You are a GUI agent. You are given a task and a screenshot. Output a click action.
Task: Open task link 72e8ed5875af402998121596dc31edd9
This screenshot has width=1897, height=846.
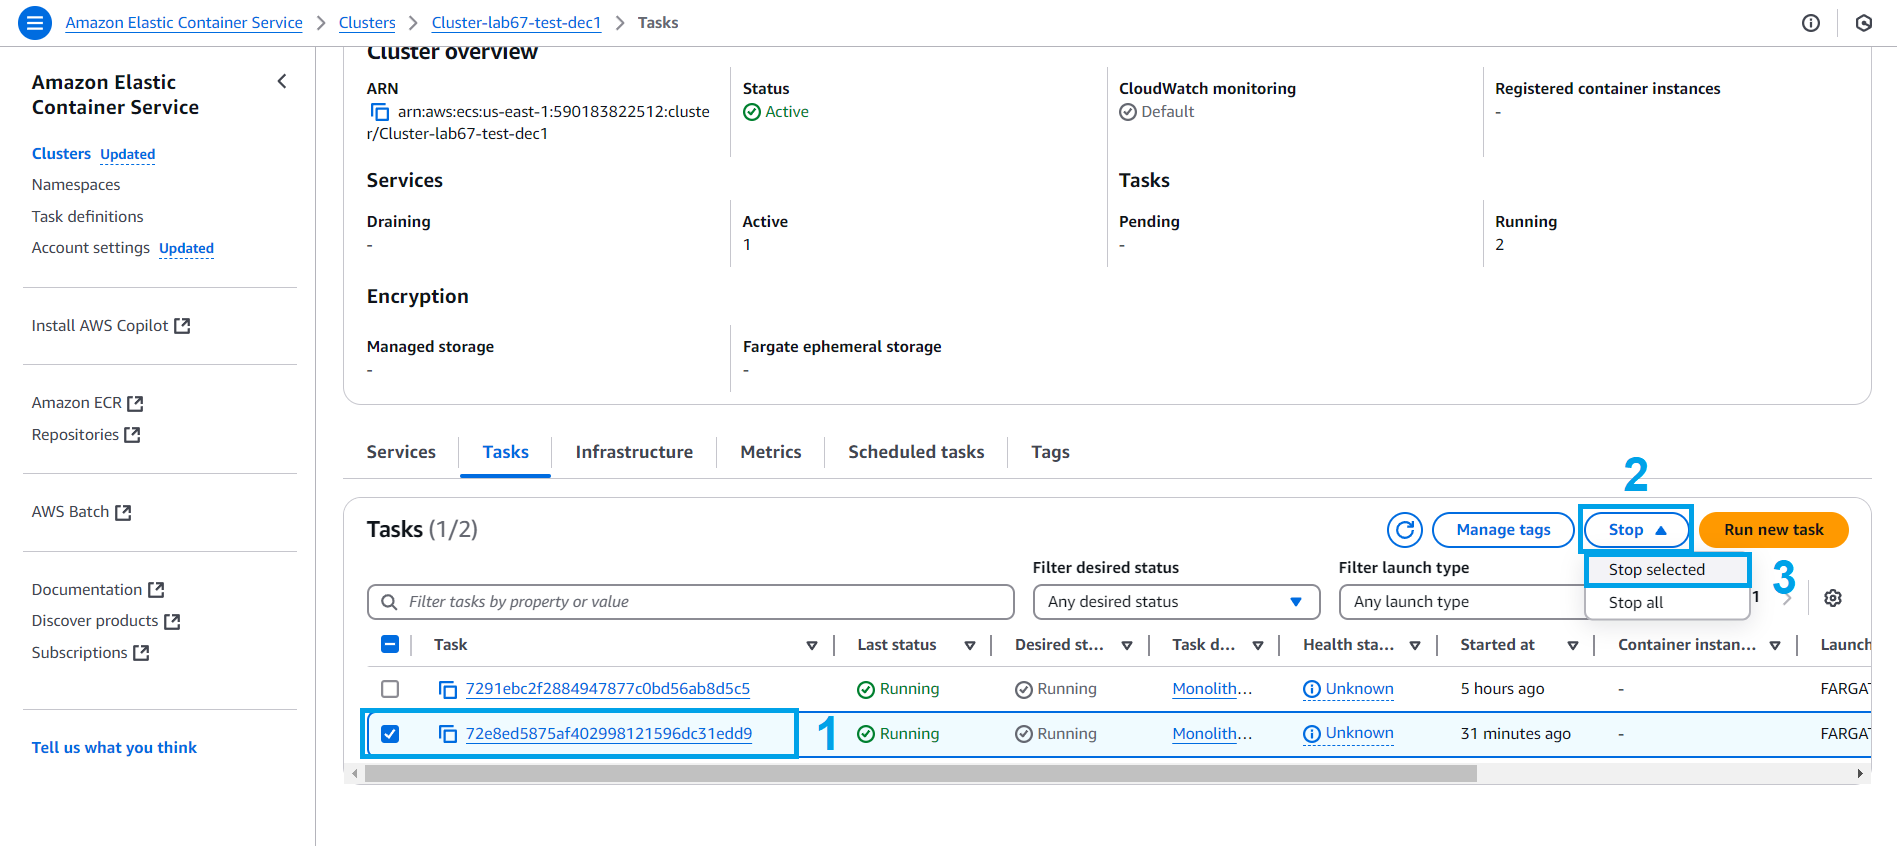click(609, 734)
